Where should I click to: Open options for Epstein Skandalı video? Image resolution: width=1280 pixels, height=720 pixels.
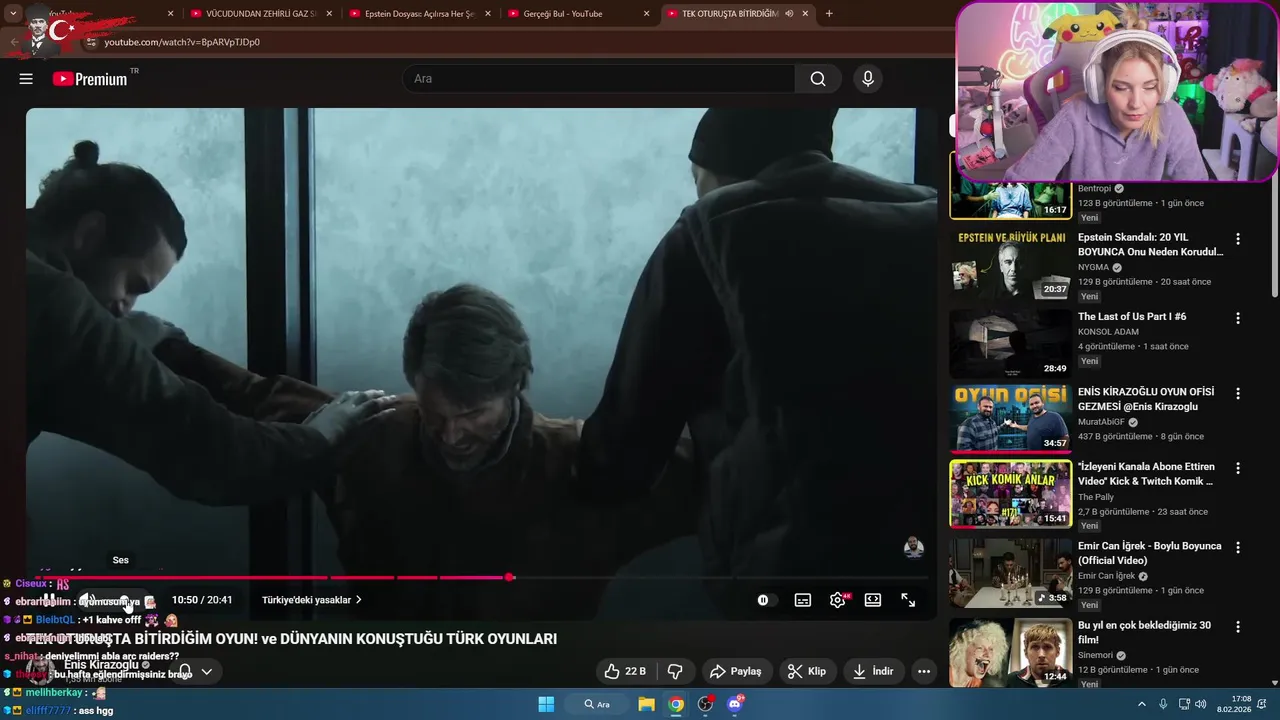pyautogui.click(x=1238, y=239)
